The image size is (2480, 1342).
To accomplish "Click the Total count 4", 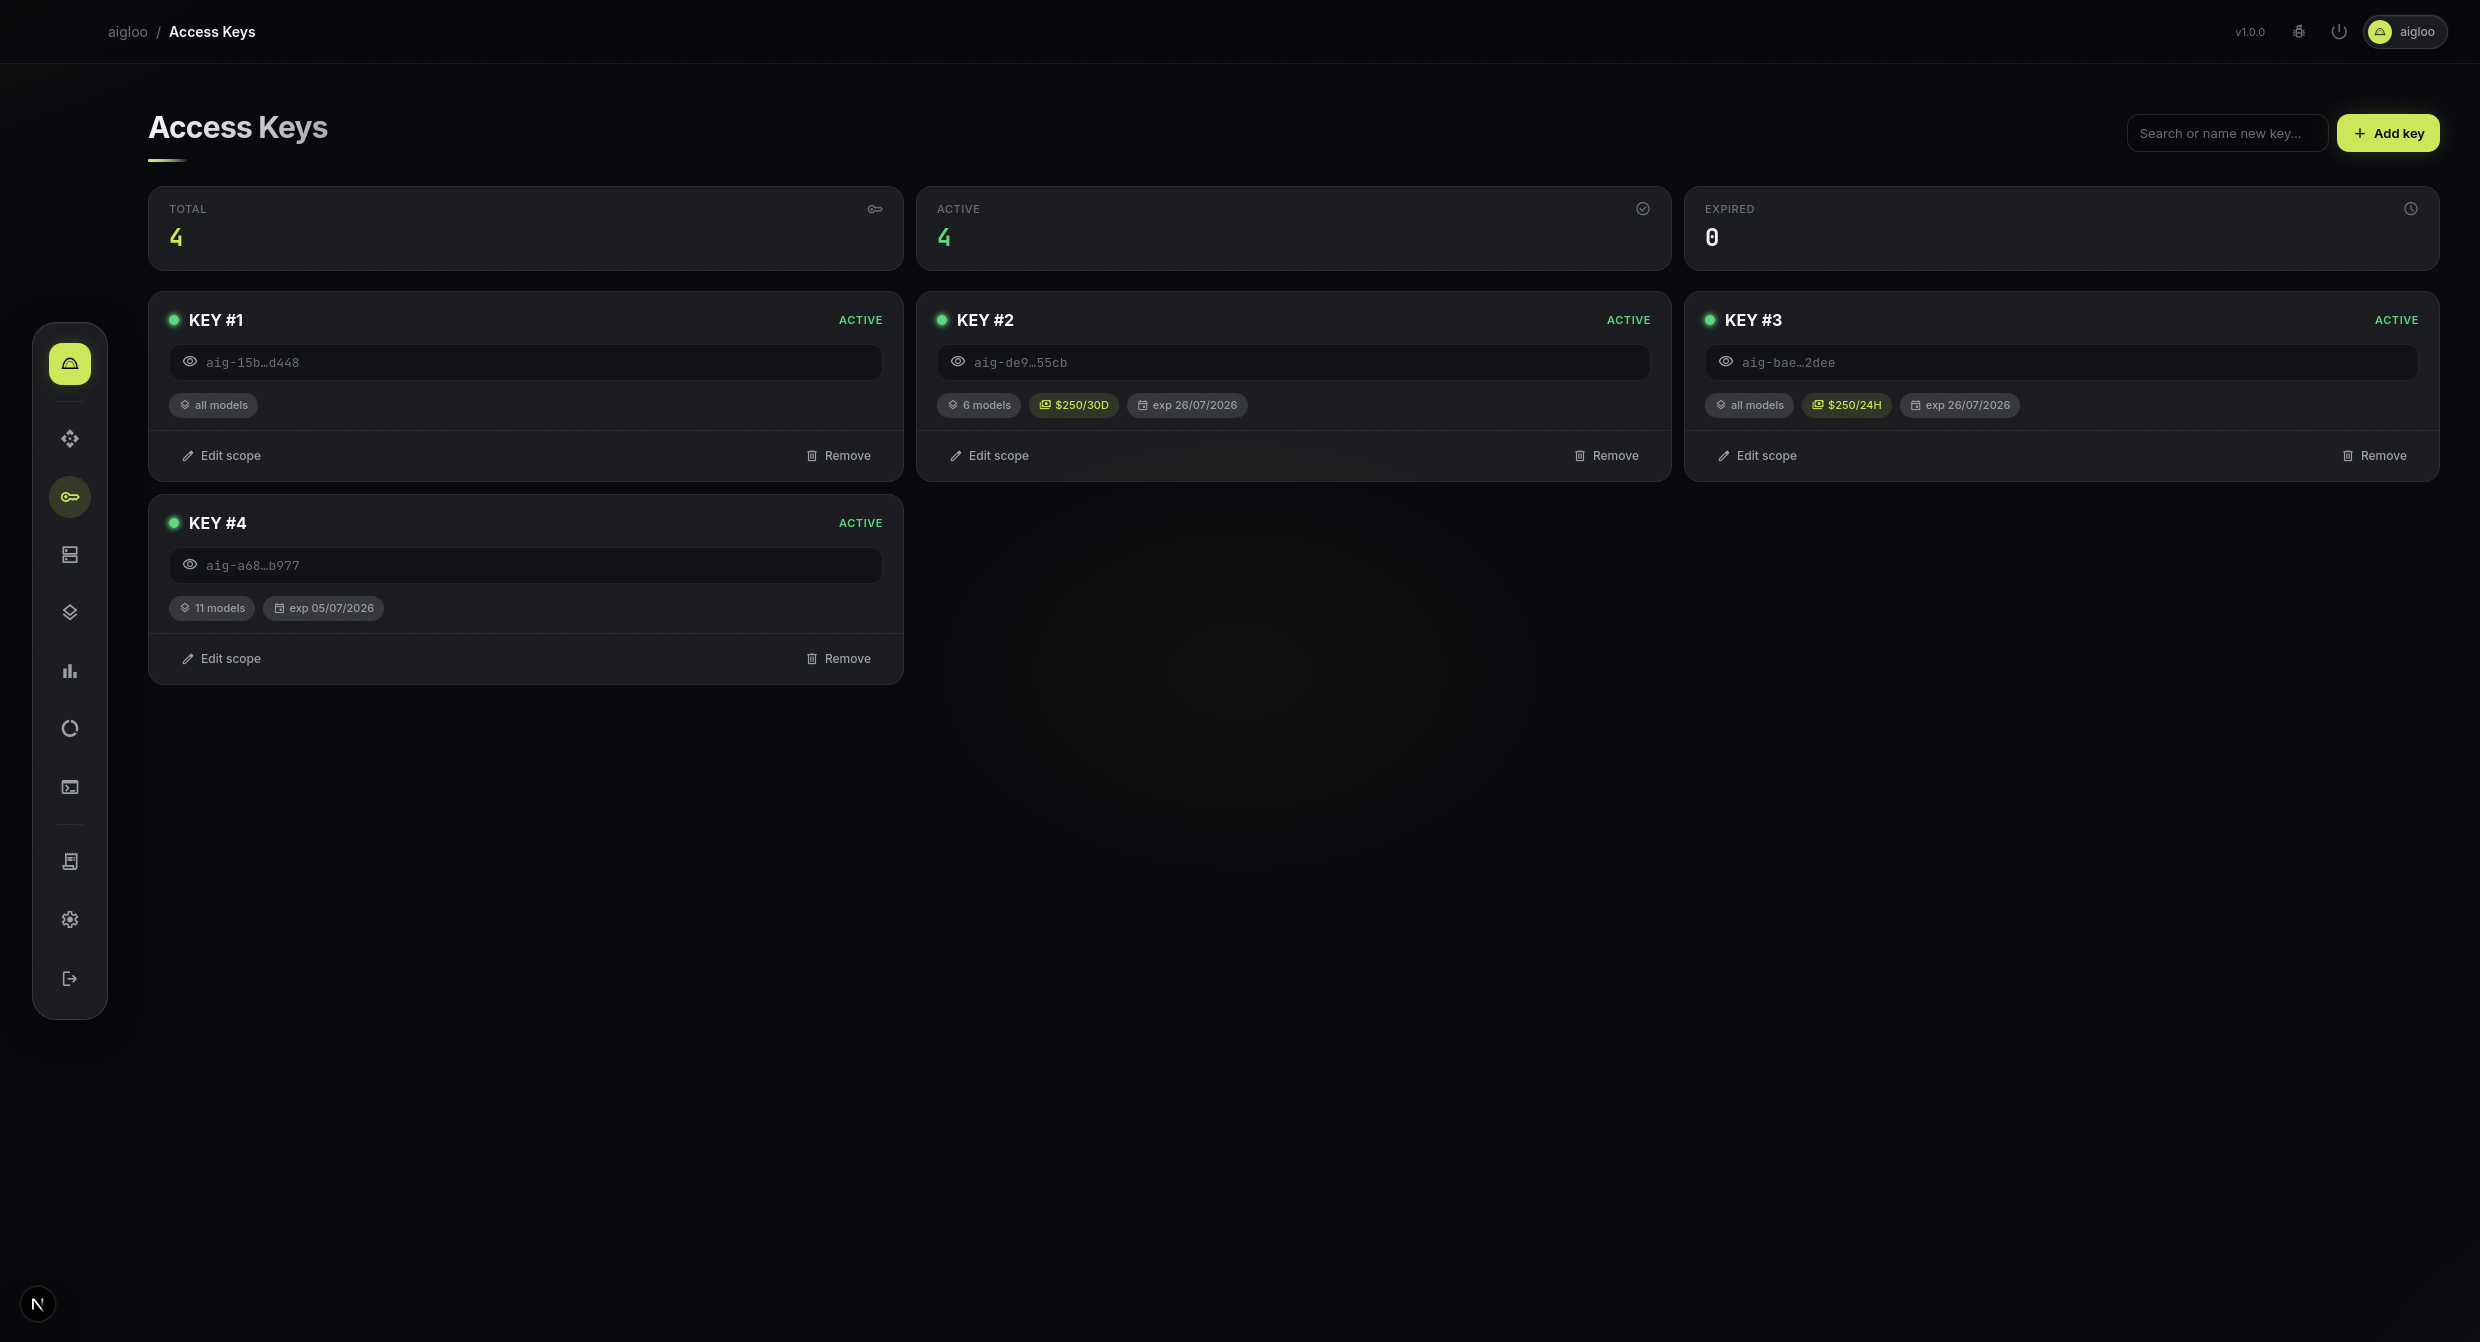I will (176, 238).
